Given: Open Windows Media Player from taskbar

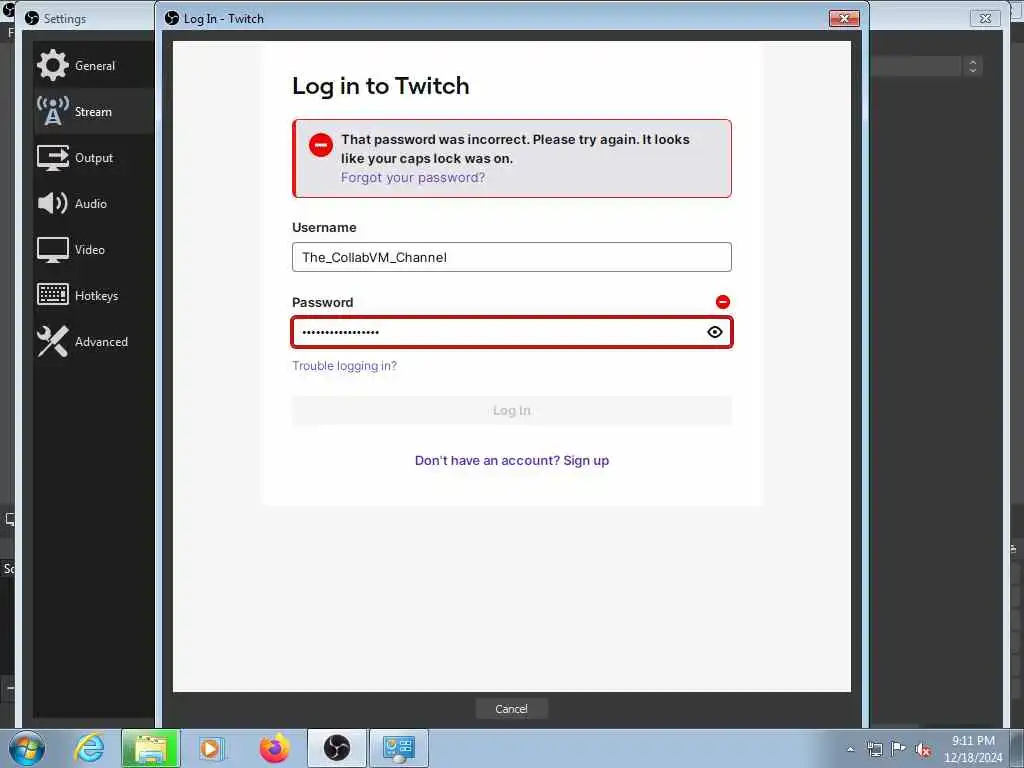Looking at the screenshot, I should point(211,748).
